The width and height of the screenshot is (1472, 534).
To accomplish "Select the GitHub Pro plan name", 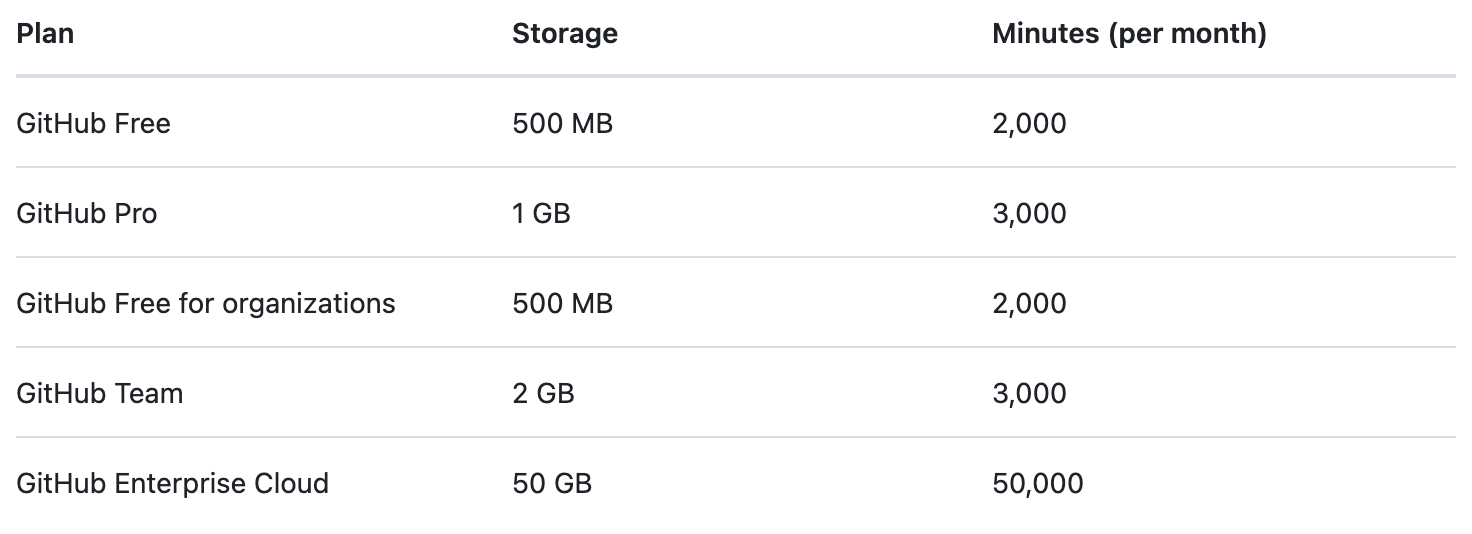I will click(87, 214).
